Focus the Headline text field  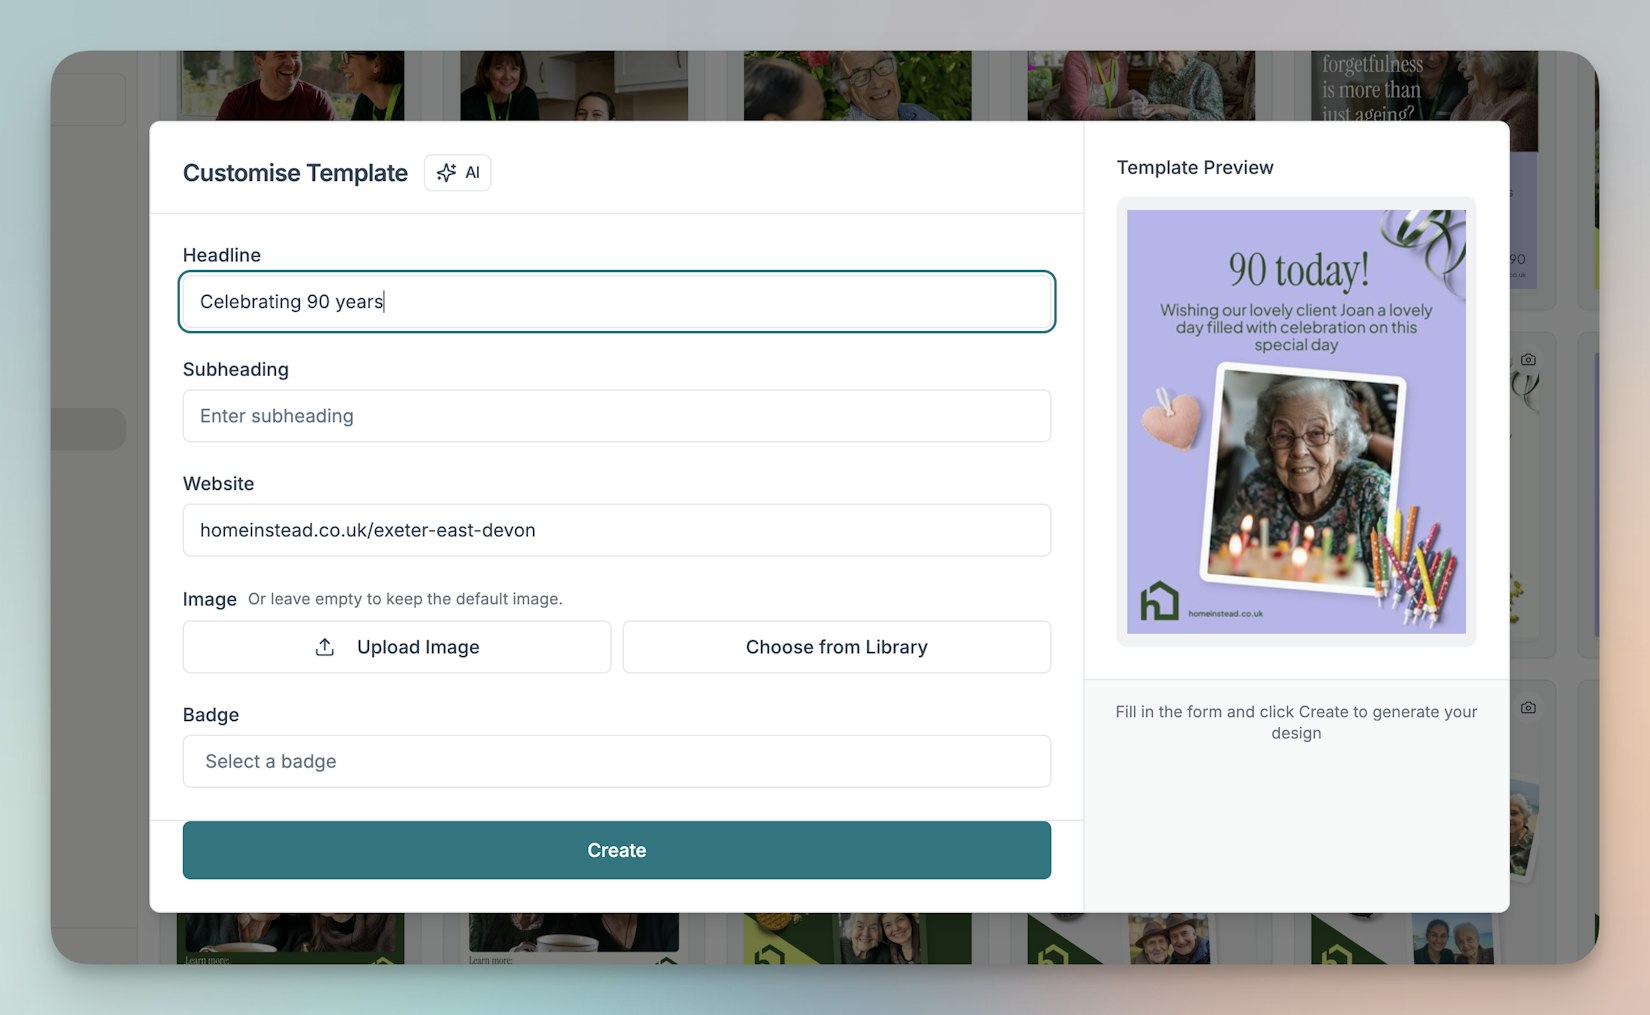(616, 302)
